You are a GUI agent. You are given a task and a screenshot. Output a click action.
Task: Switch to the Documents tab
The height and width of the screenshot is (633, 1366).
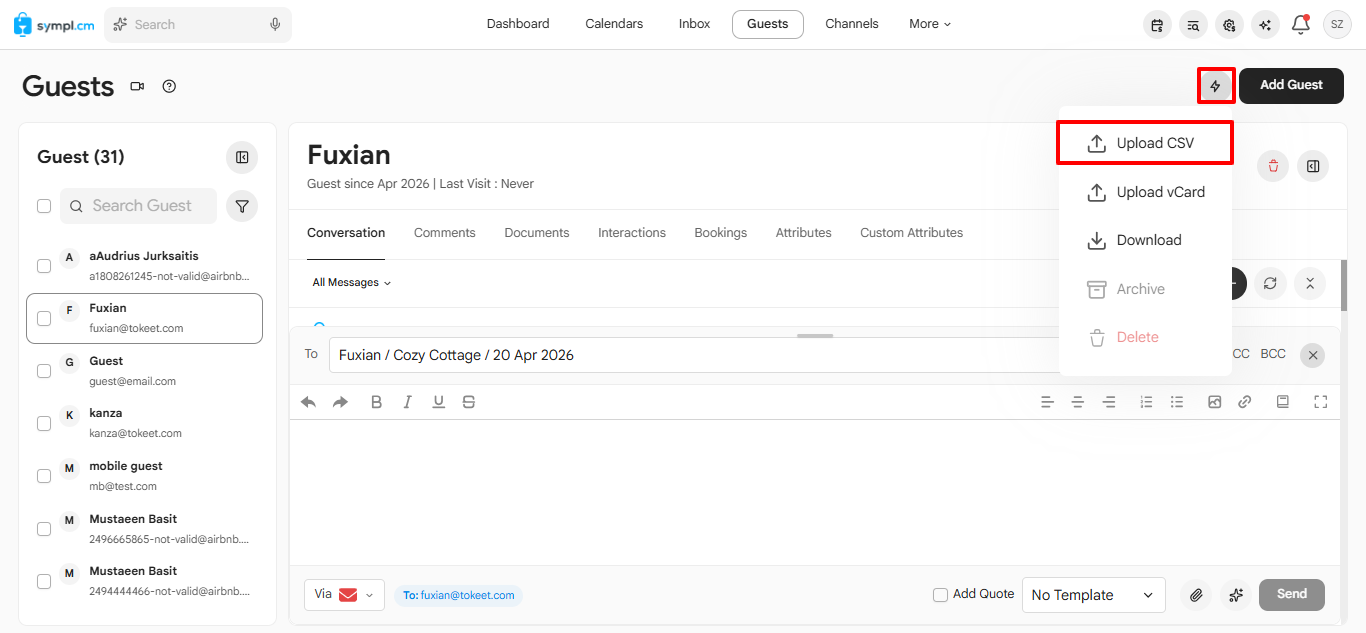click(x=537, y=233)
